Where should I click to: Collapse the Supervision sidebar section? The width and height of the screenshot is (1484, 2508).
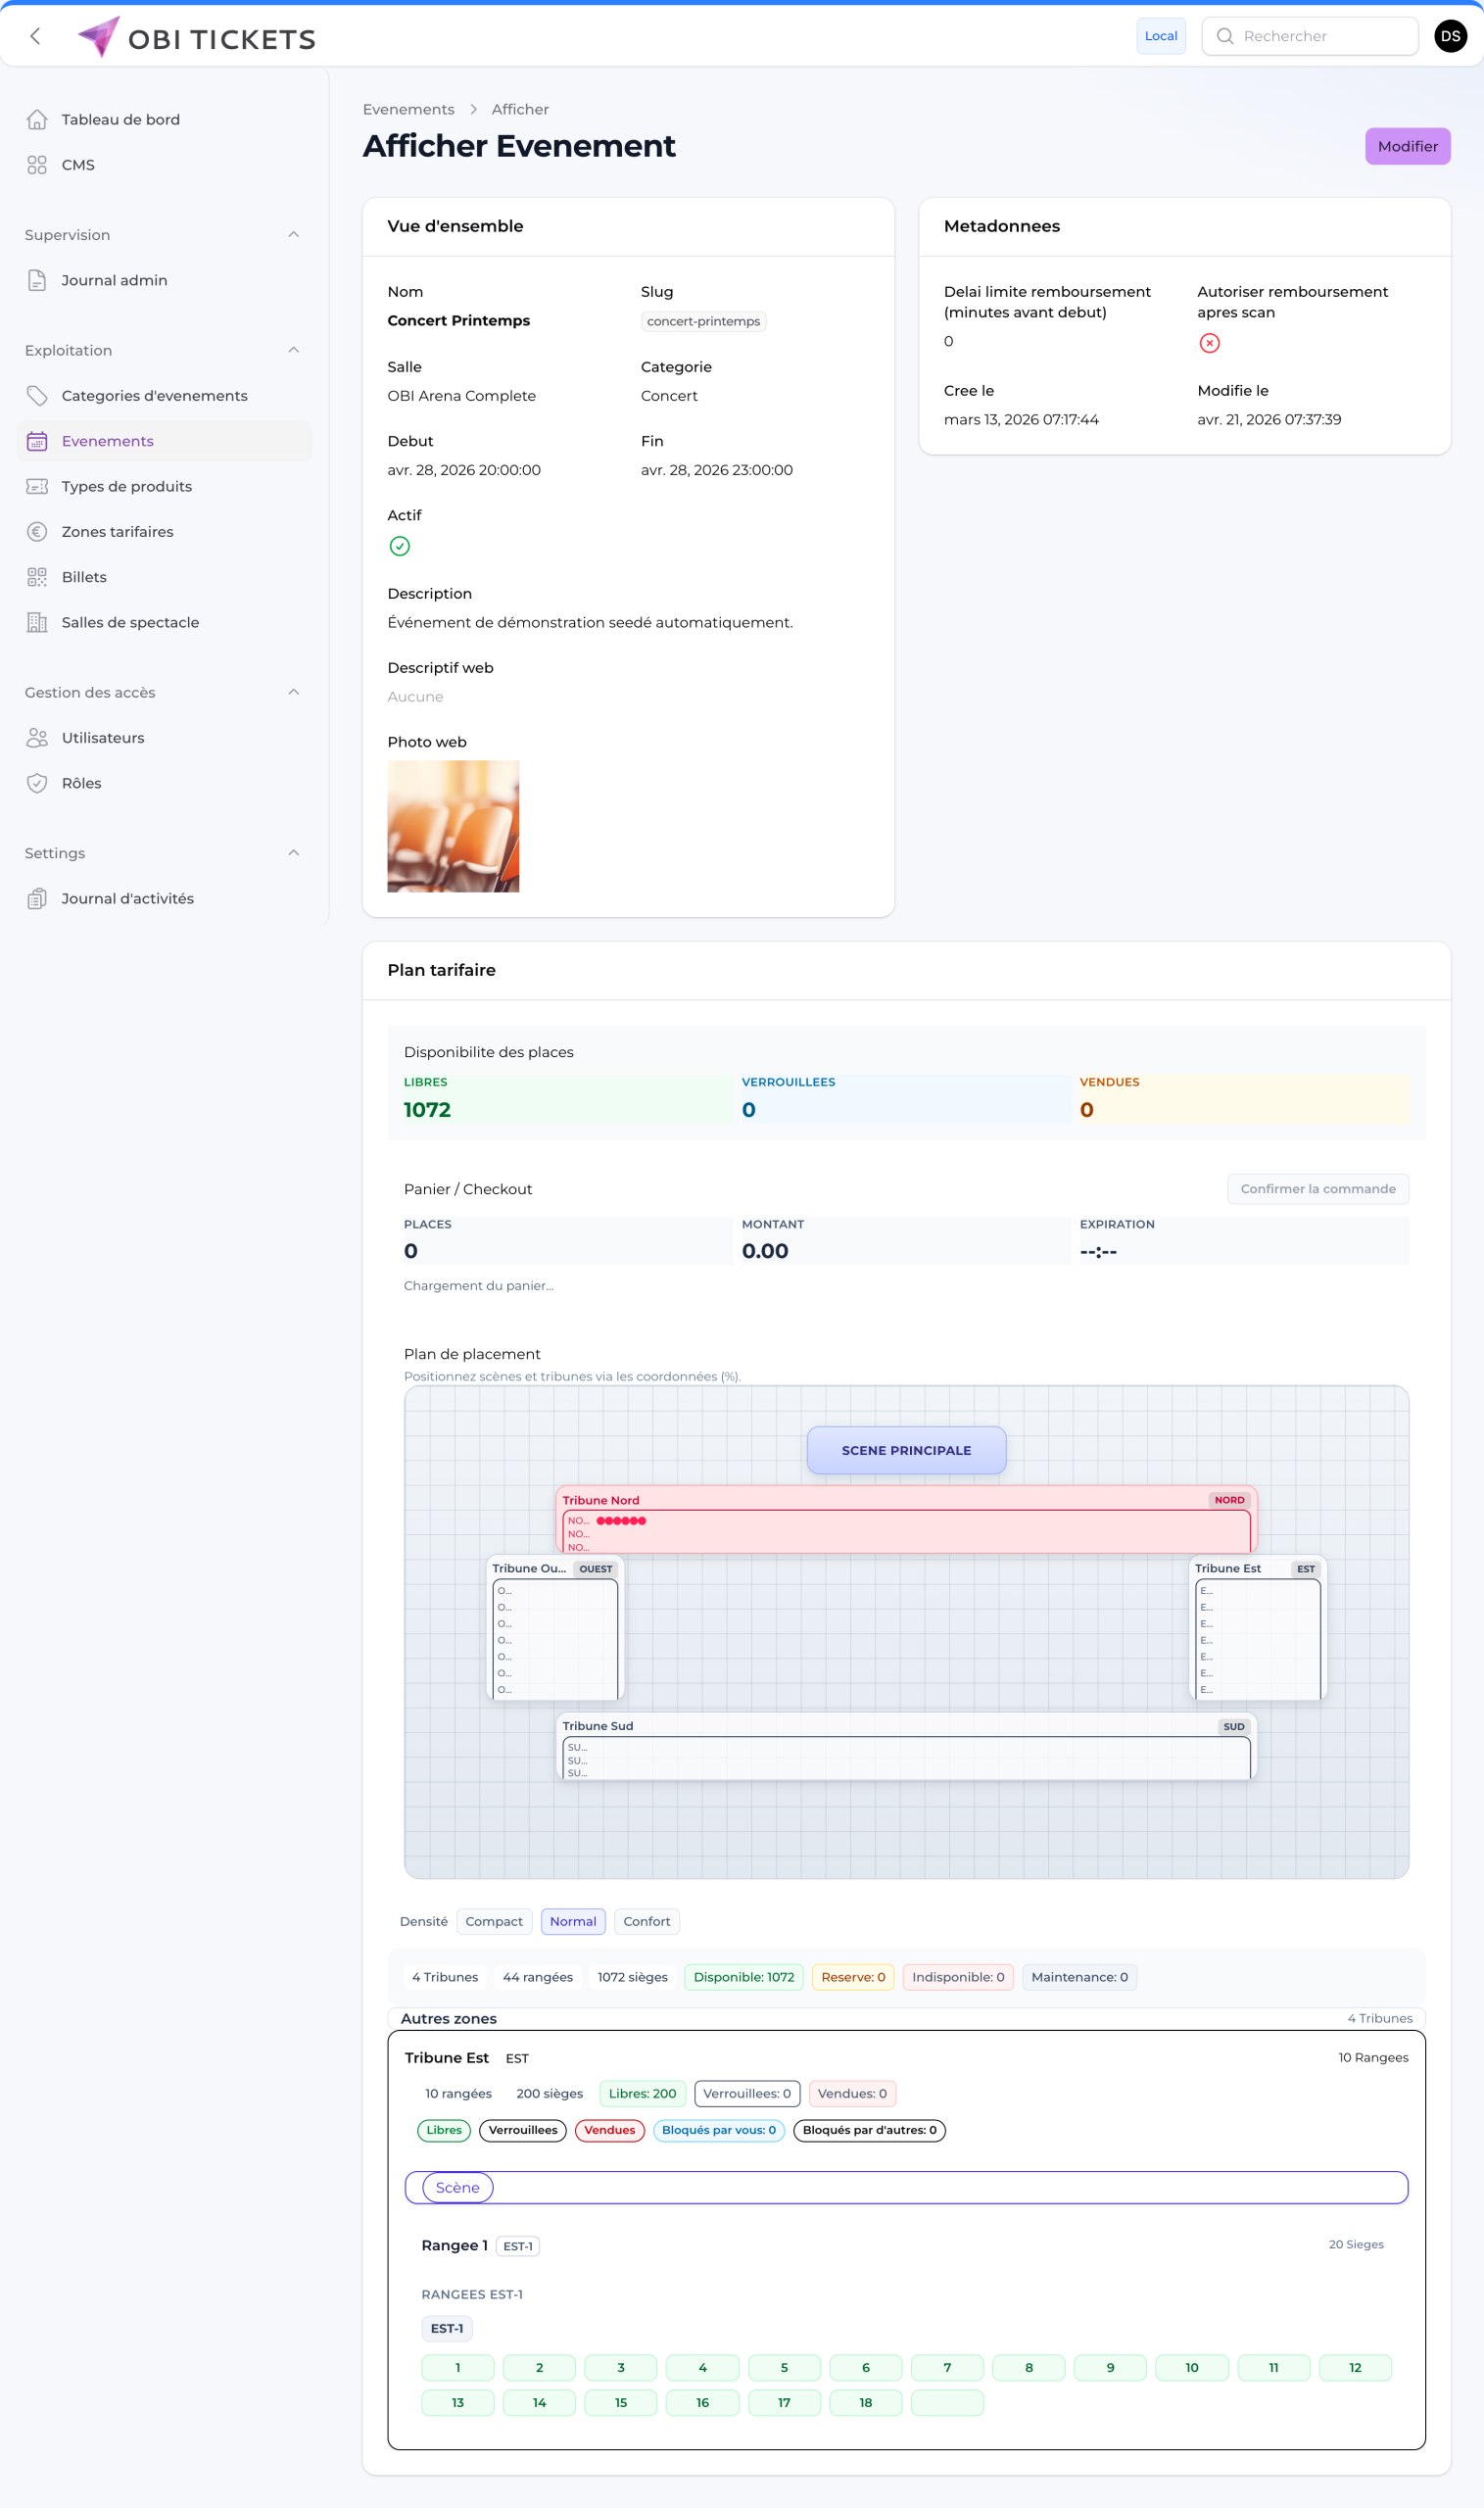(x=293, y=235)
